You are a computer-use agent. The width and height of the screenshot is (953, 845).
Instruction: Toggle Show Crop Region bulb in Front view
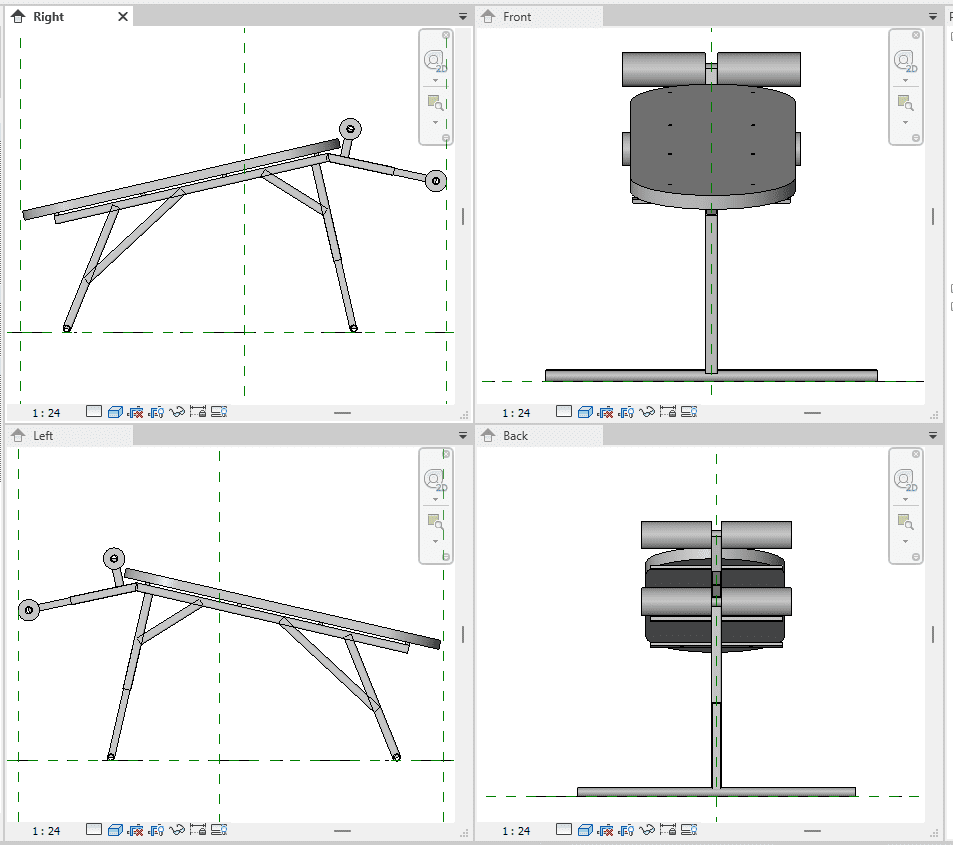point(626,411)
